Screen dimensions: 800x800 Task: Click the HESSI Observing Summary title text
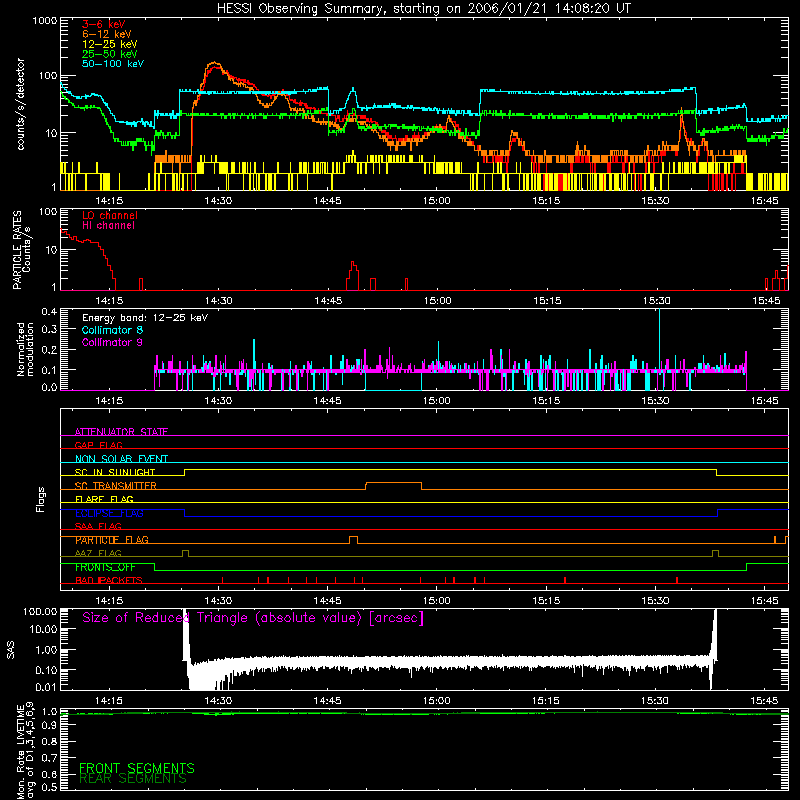[423, 9]
